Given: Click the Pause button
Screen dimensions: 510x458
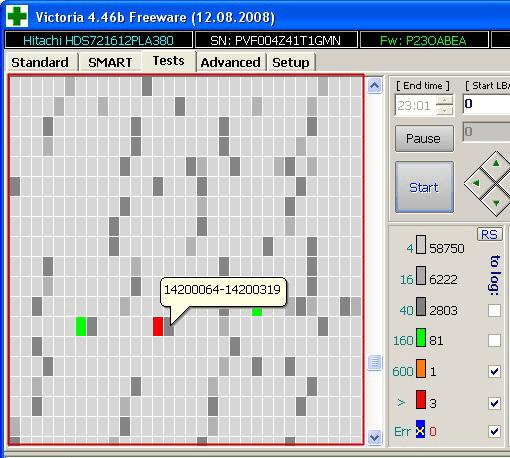Looking at the screenshot, I should point(424,138).
